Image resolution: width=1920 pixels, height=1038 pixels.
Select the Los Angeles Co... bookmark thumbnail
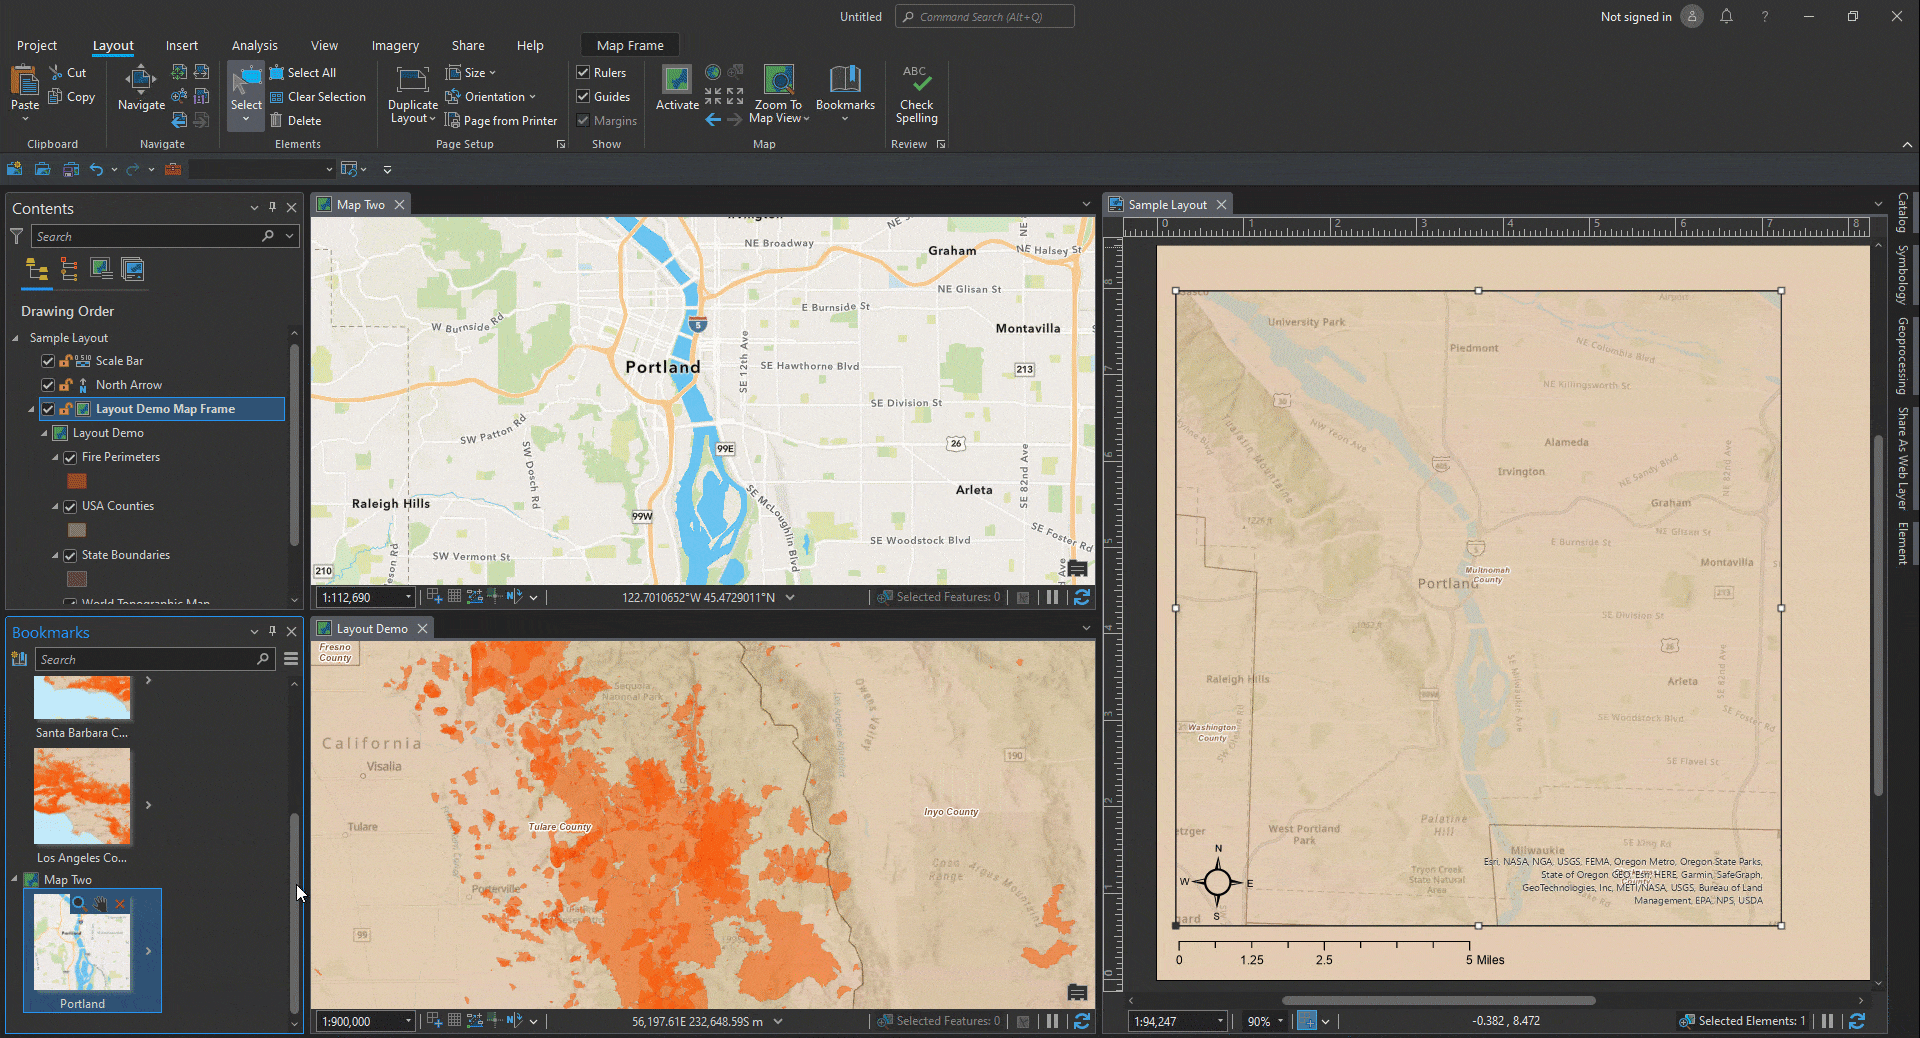(82, 796)
